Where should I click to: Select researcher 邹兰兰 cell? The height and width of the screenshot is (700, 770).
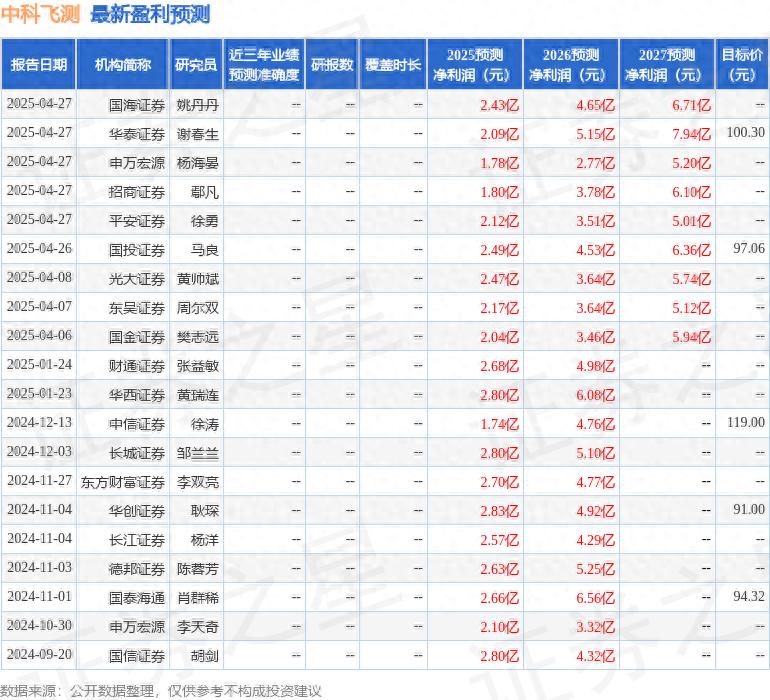(x=197, y=453)
